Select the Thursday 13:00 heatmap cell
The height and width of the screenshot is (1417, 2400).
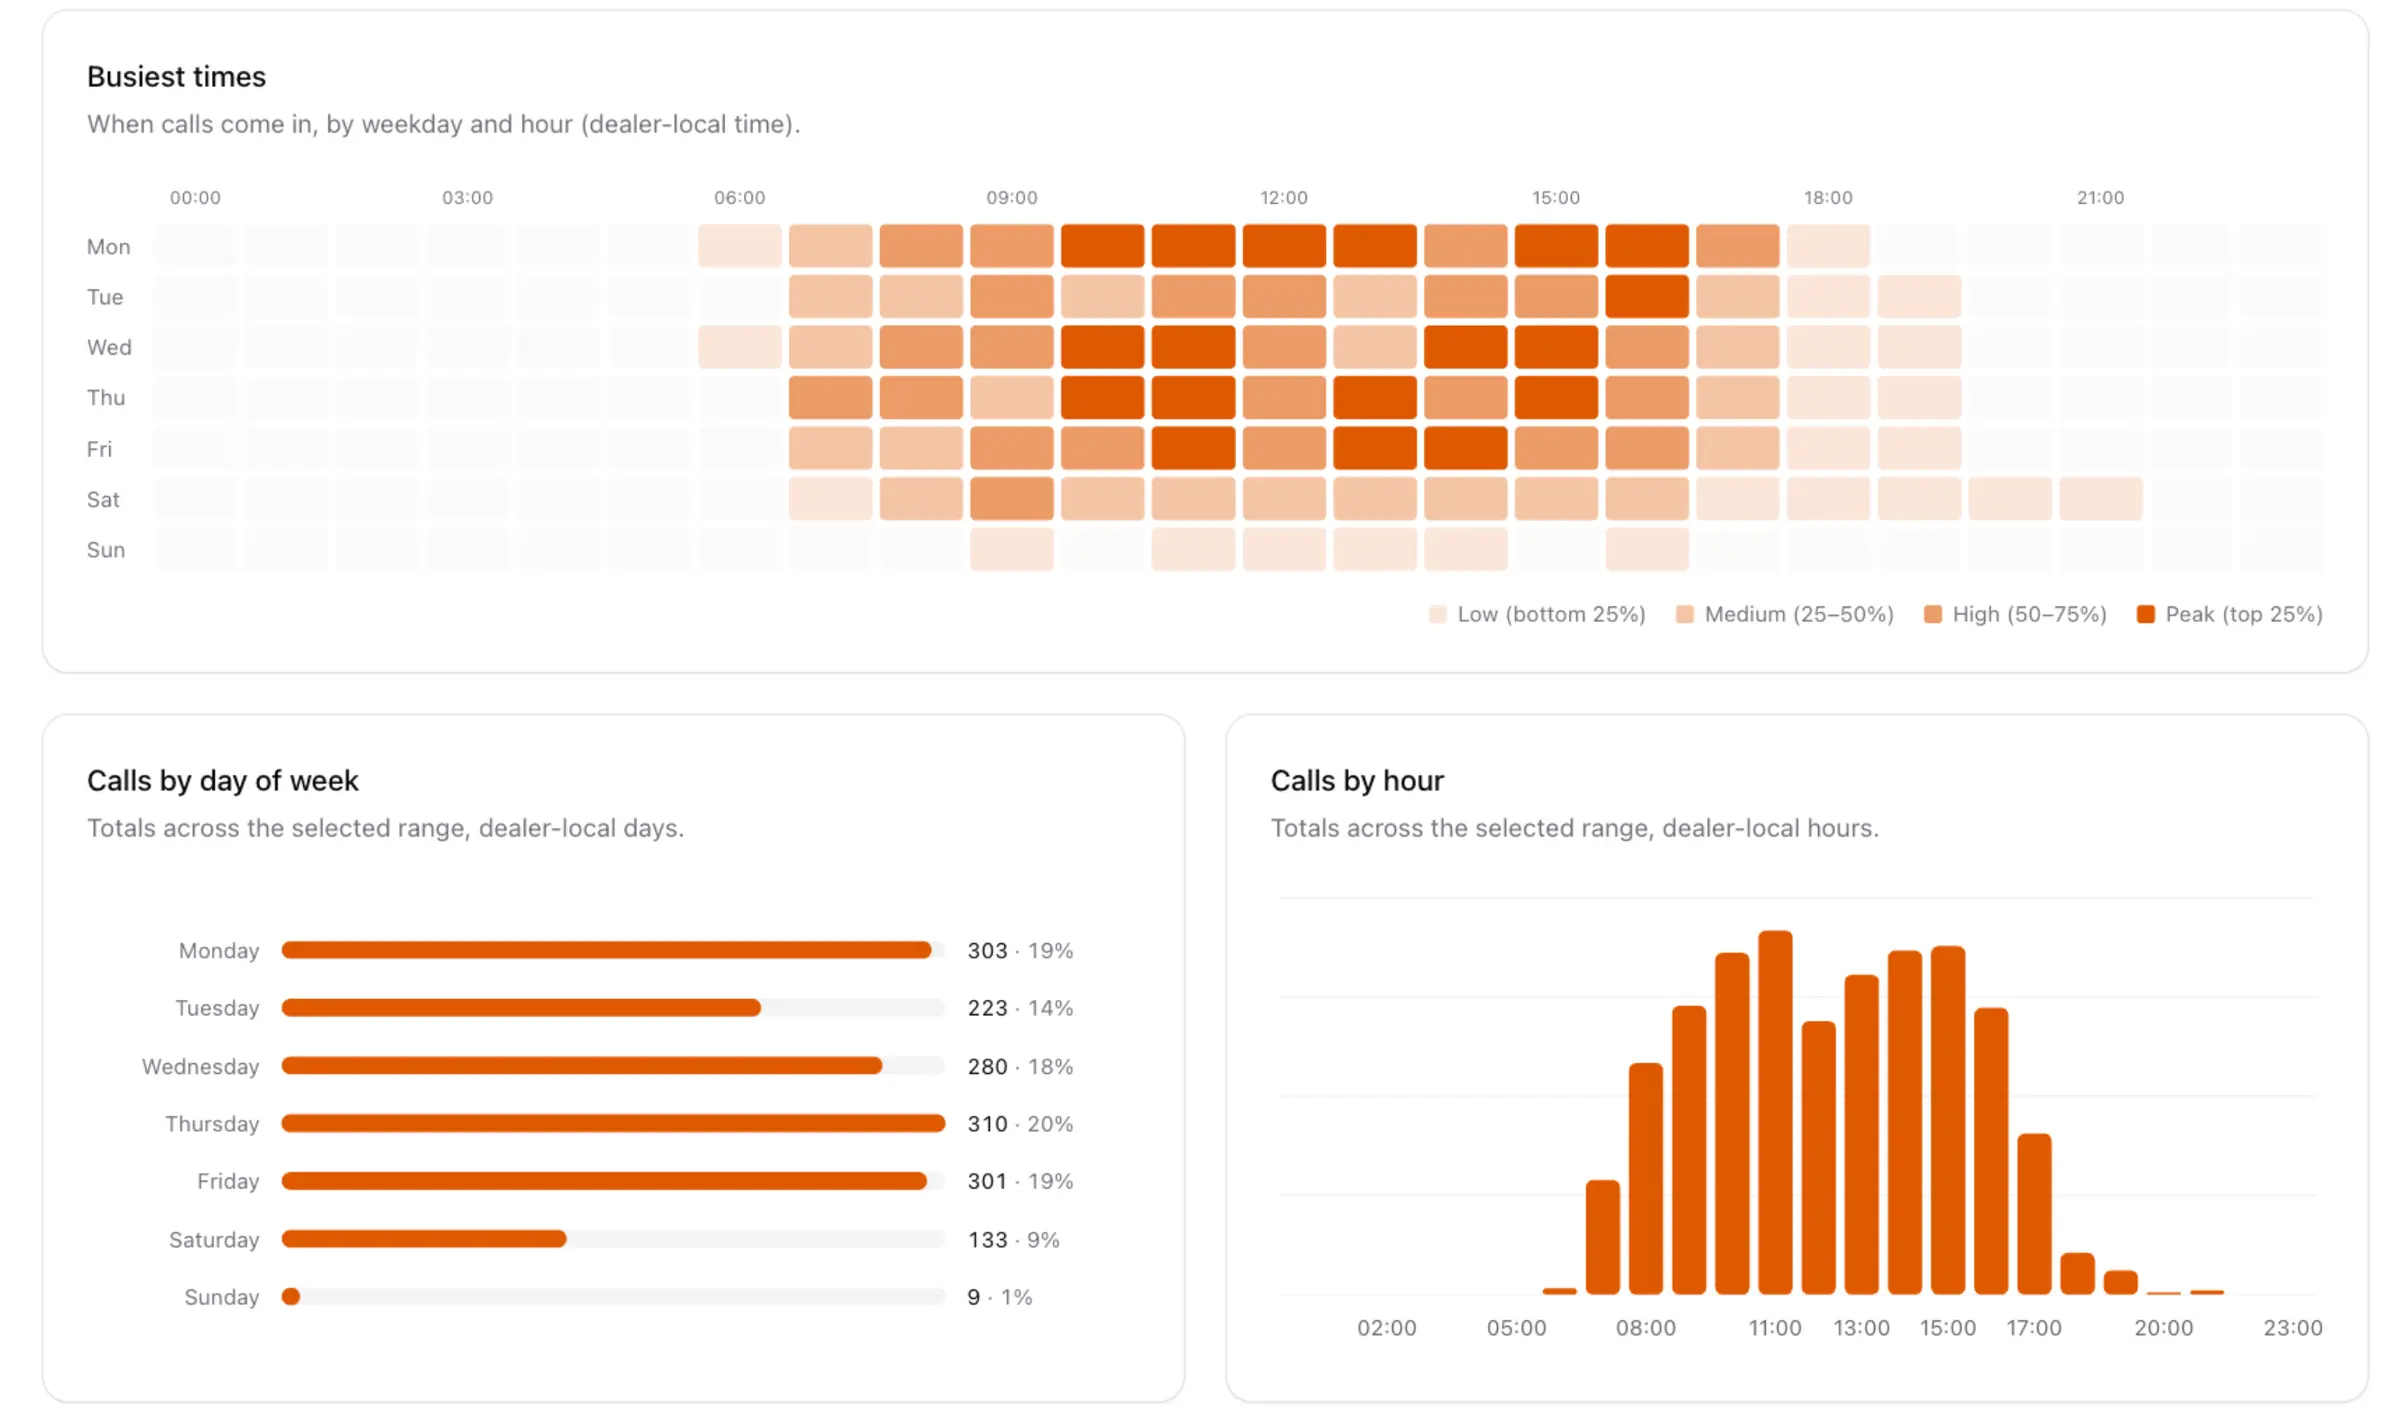[1375, 398]
